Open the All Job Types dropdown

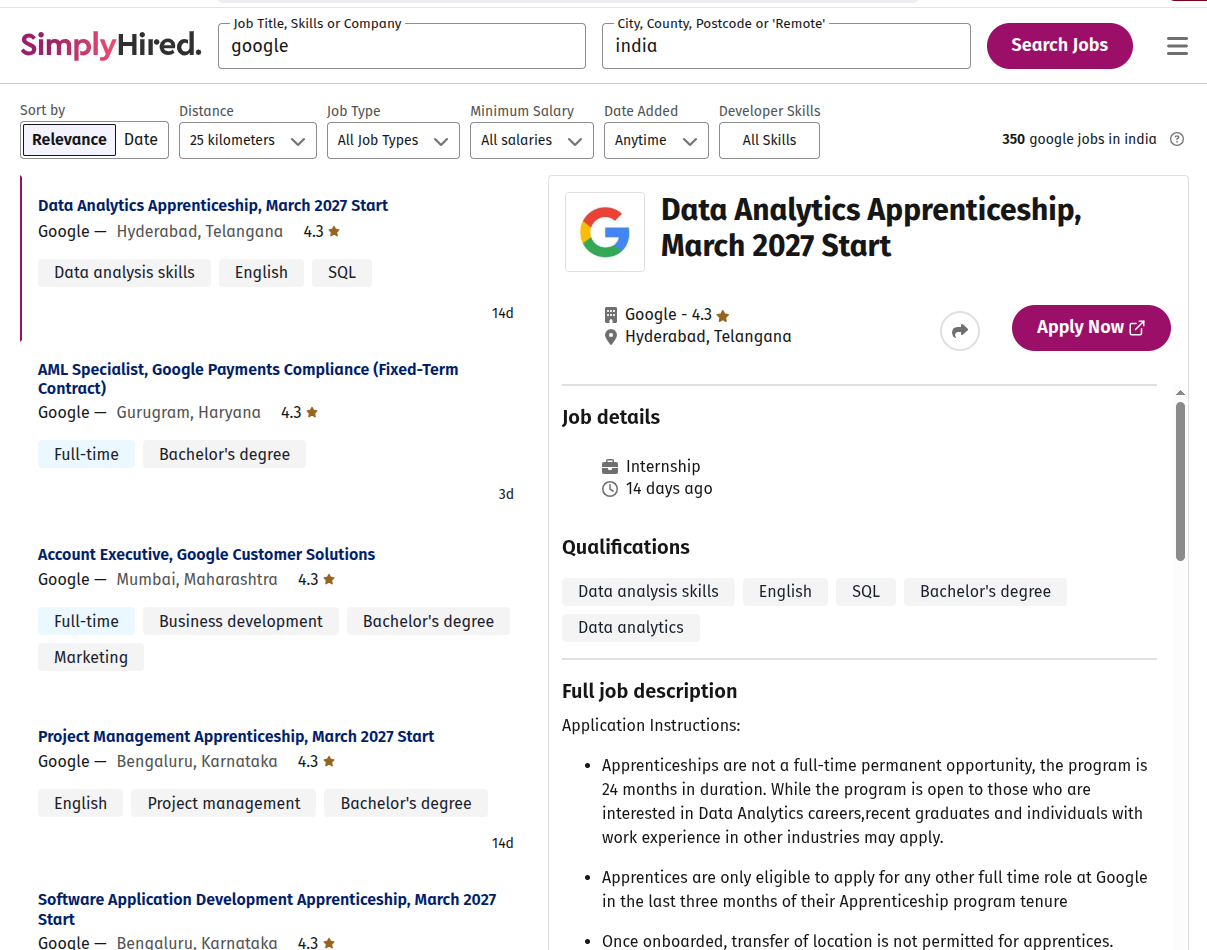click(x=393, y=140)
